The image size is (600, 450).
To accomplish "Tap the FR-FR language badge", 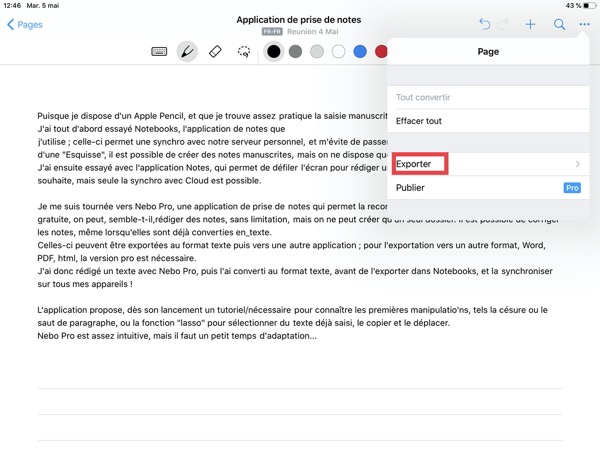I will [271, 32].
